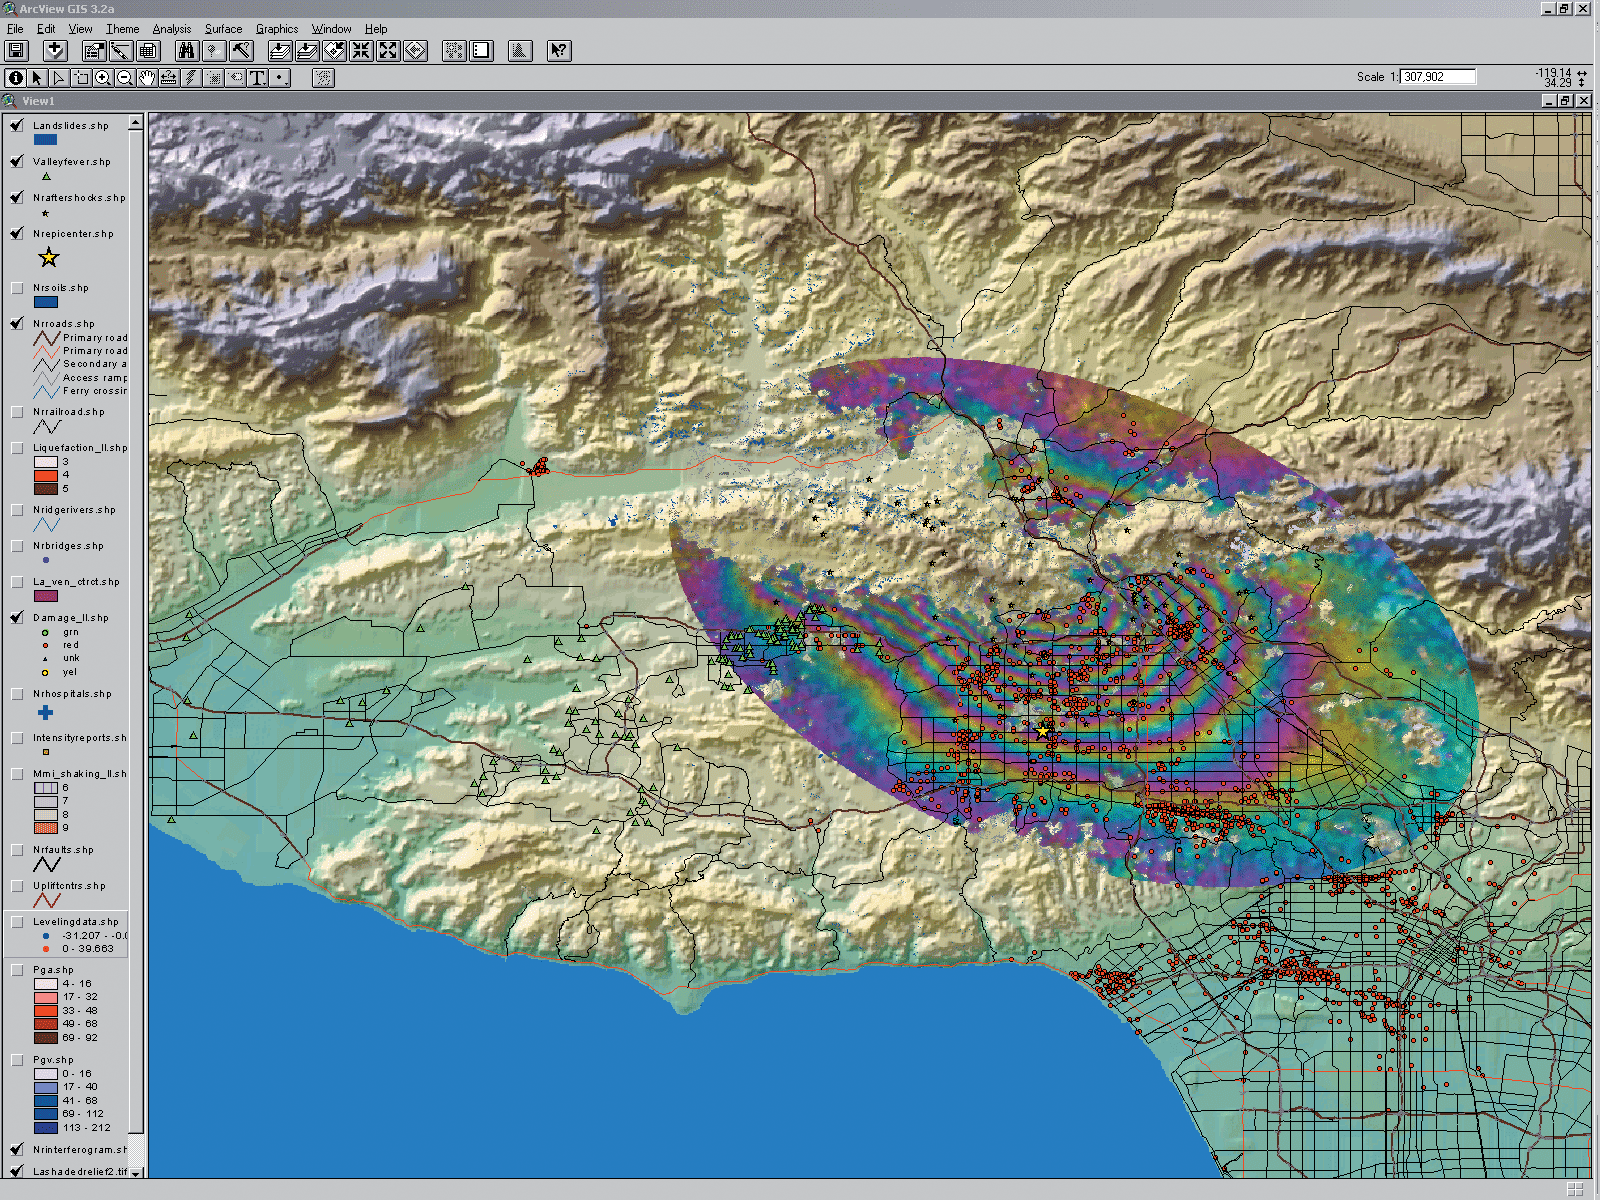
Task: Select the Nrroads.shp theme name
Action: tap(64, 324)
